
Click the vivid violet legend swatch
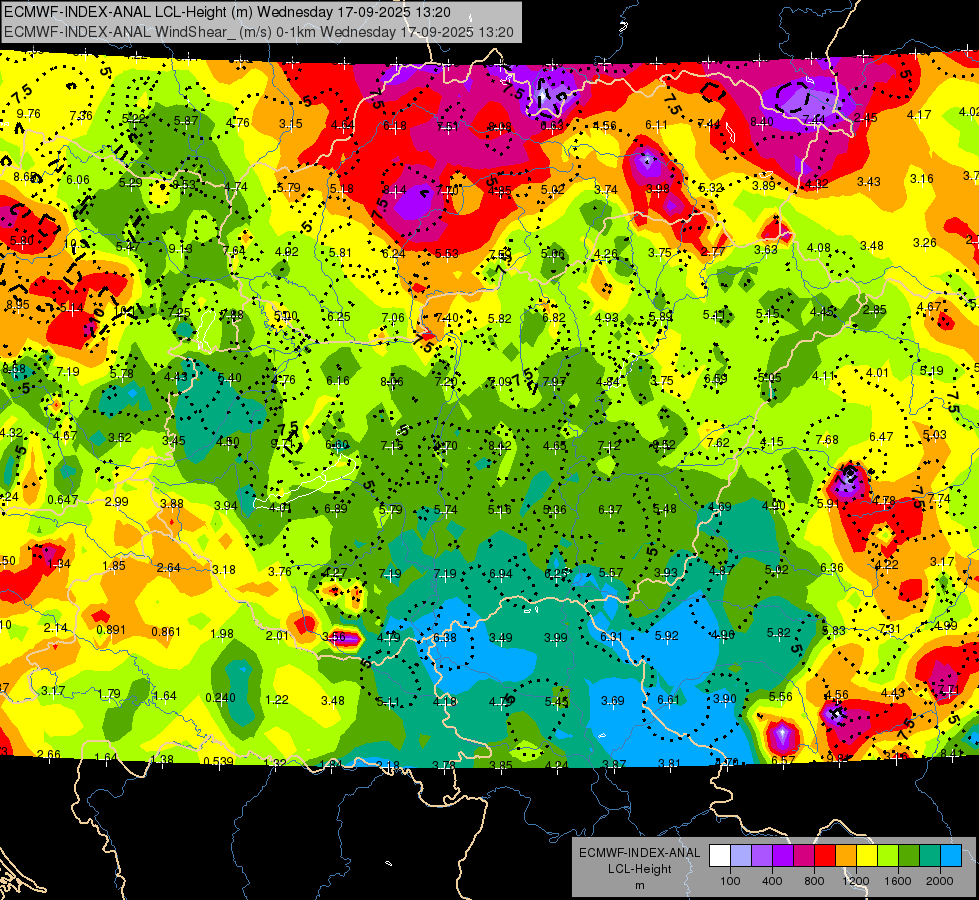click(783, 856)
